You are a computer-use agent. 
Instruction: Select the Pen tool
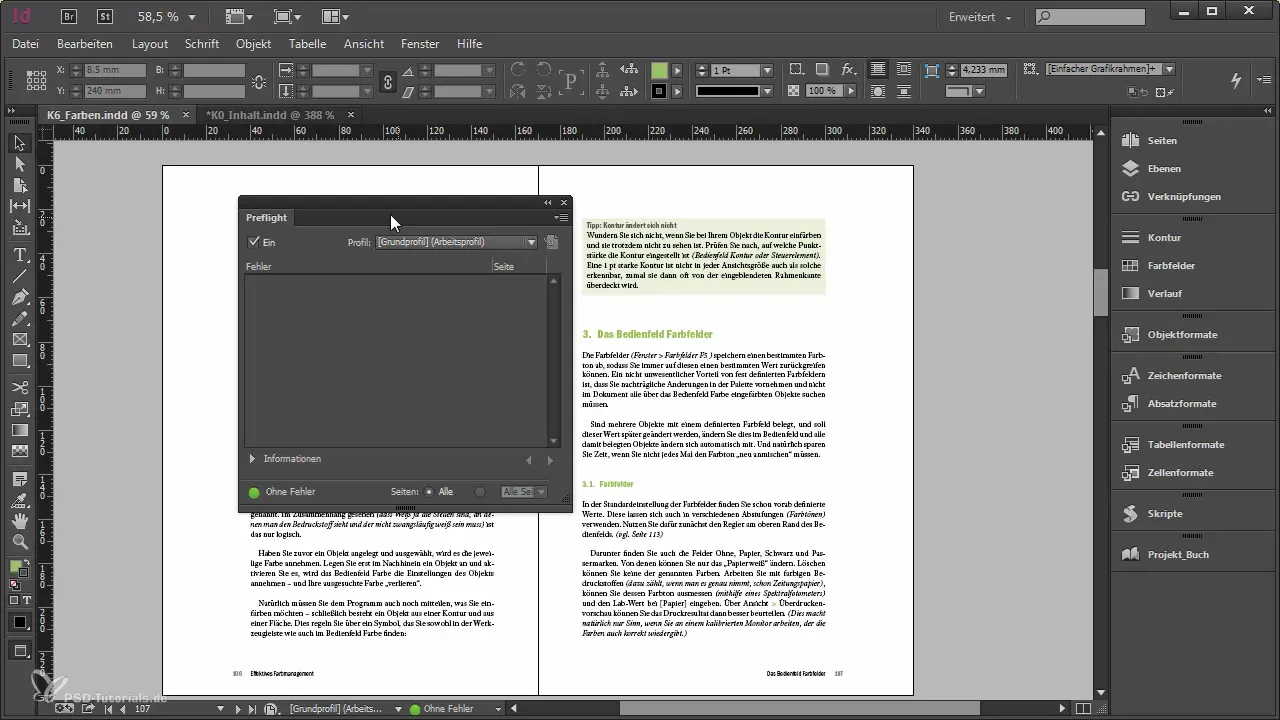[x=20, y=298]
